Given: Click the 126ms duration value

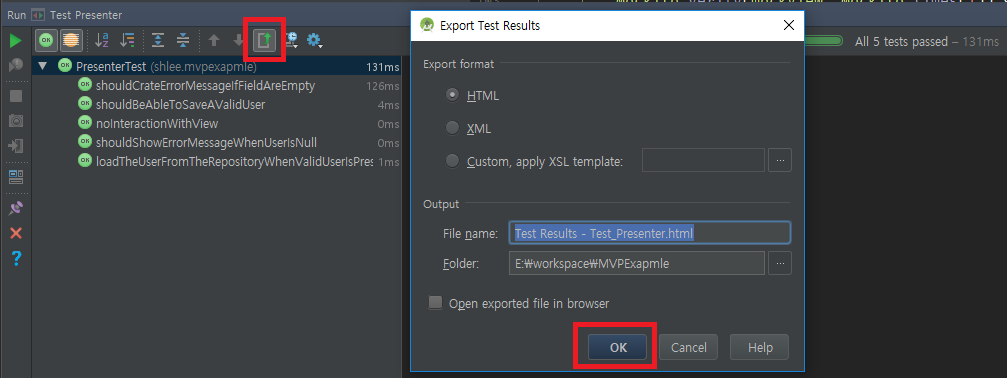Looking at the screenshot, I should [x=383, y=85].
